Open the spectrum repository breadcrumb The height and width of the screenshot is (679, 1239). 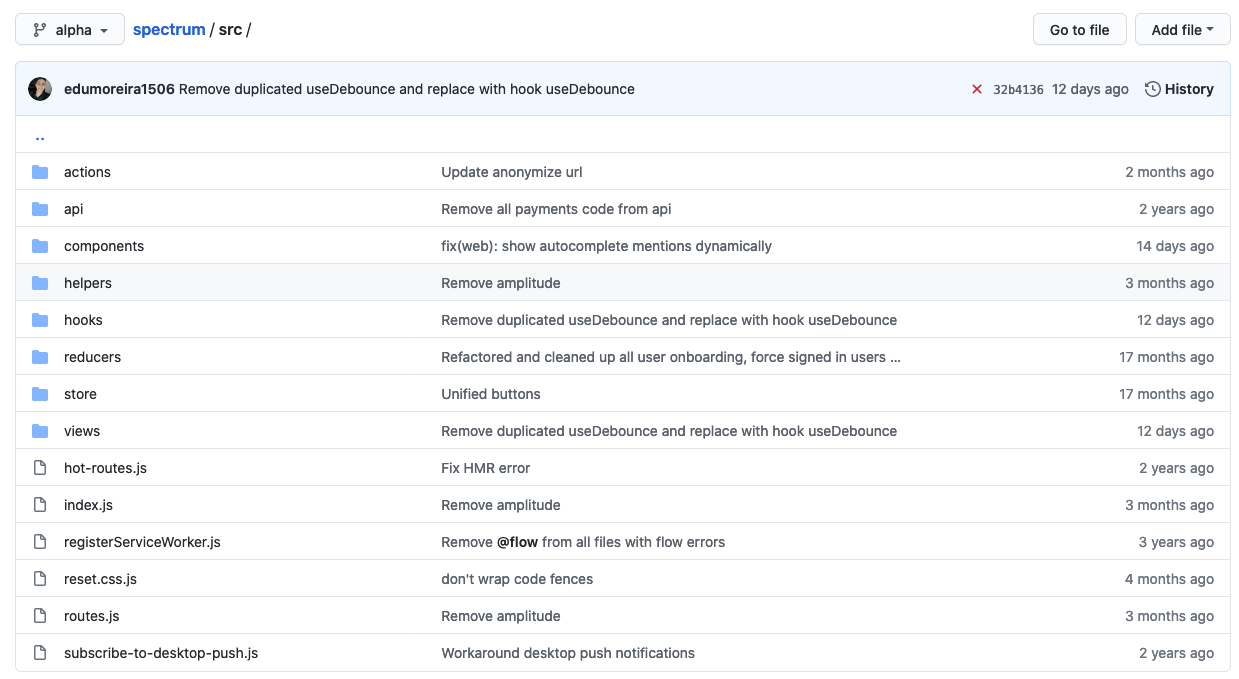[x=168, y=29]
